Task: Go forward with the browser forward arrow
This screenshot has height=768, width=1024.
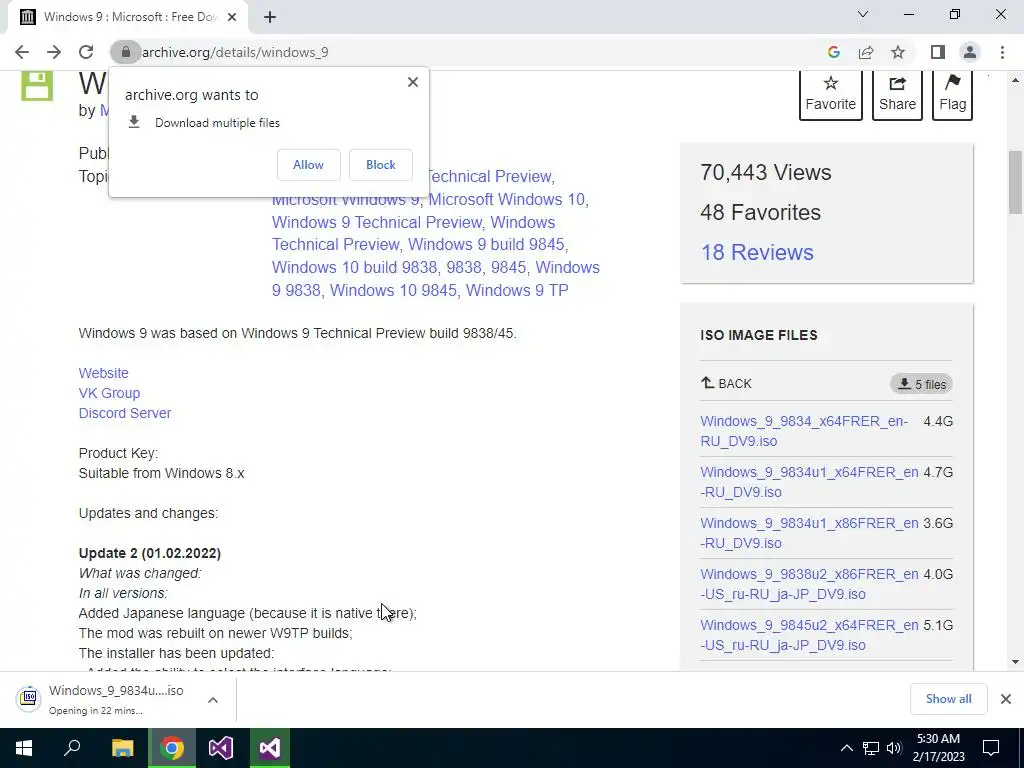Action: click(54, 52)
